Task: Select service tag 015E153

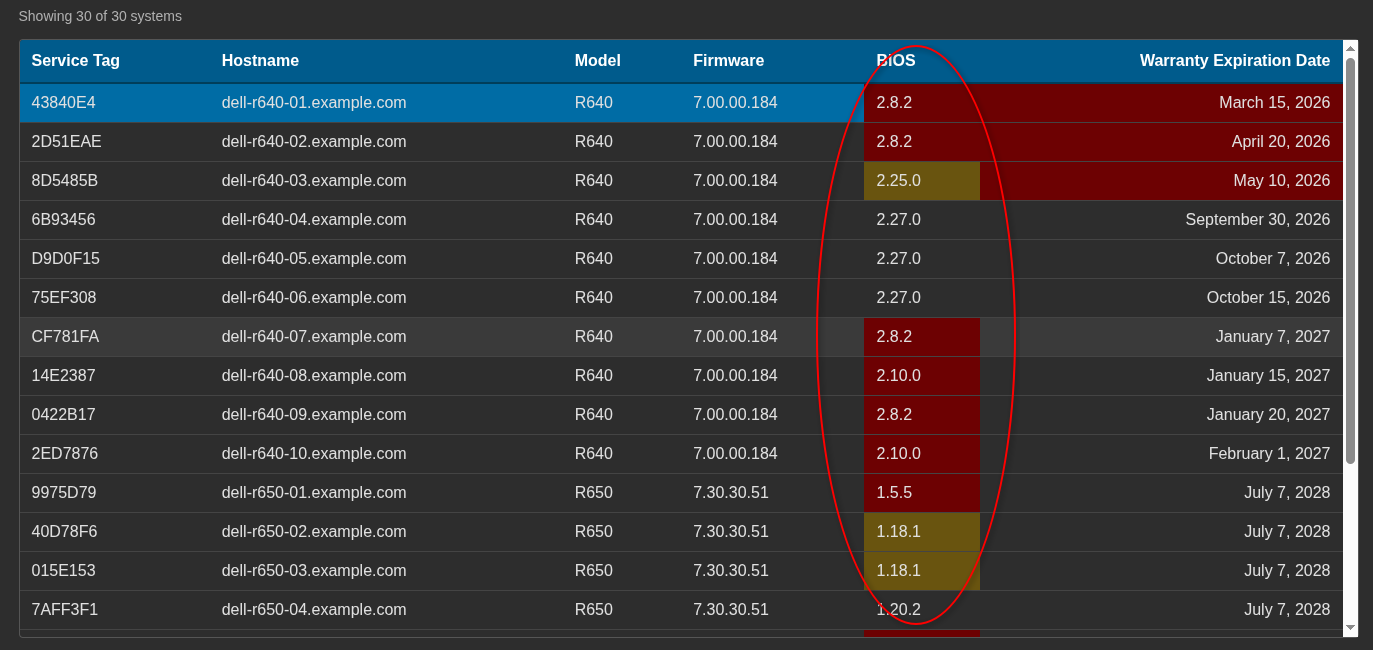Action: click(x=64, y=571)
